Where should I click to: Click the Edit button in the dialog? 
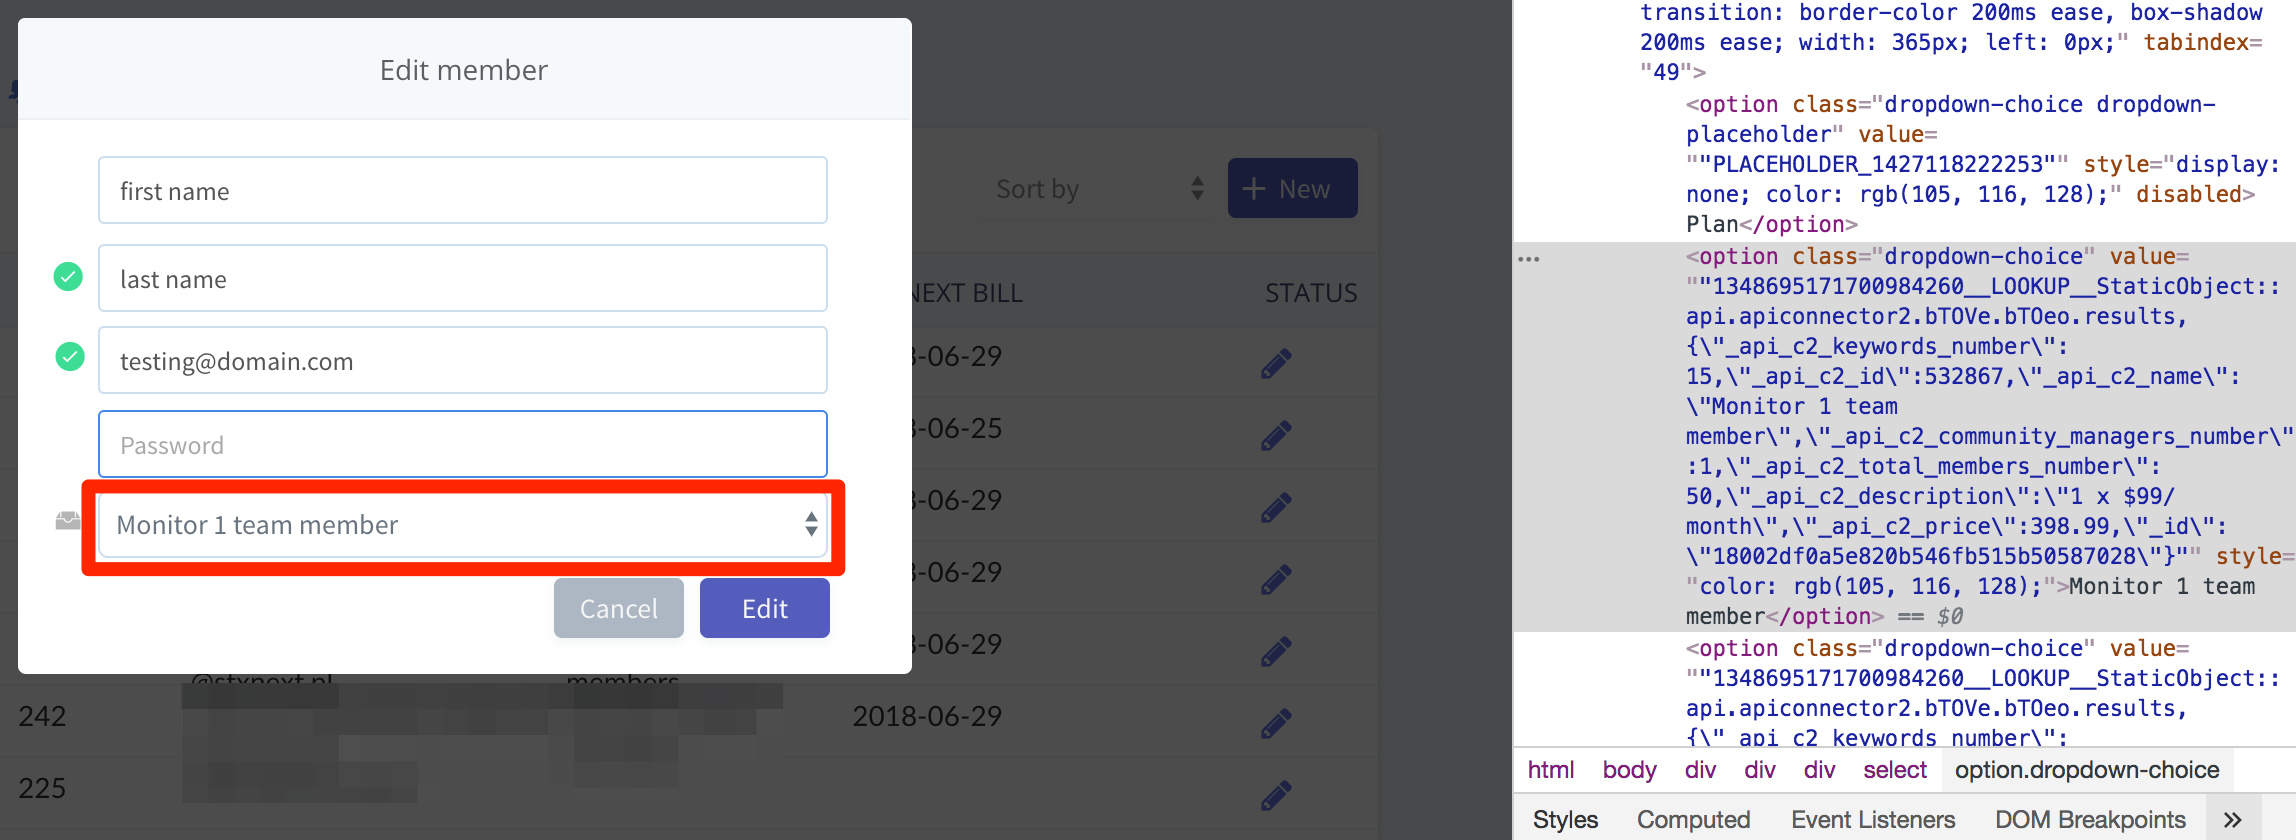[765, 608]
